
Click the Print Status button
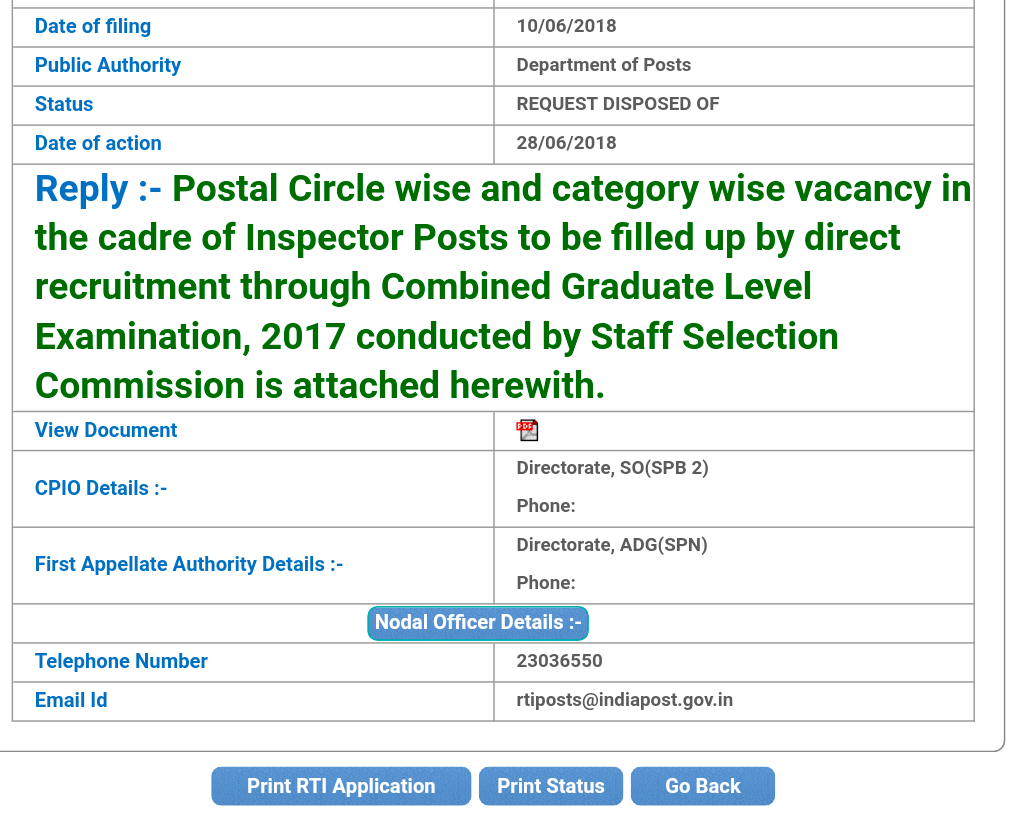551,786
